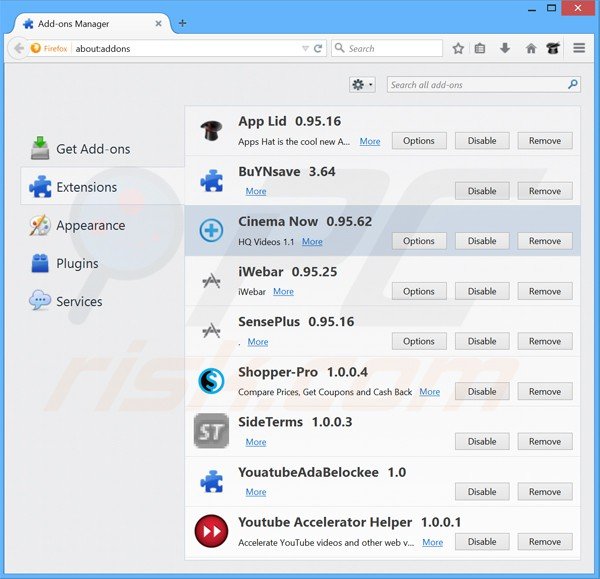
Task: Remove Youtube Accelerator Helper extension
Action: tap(545, 542)
